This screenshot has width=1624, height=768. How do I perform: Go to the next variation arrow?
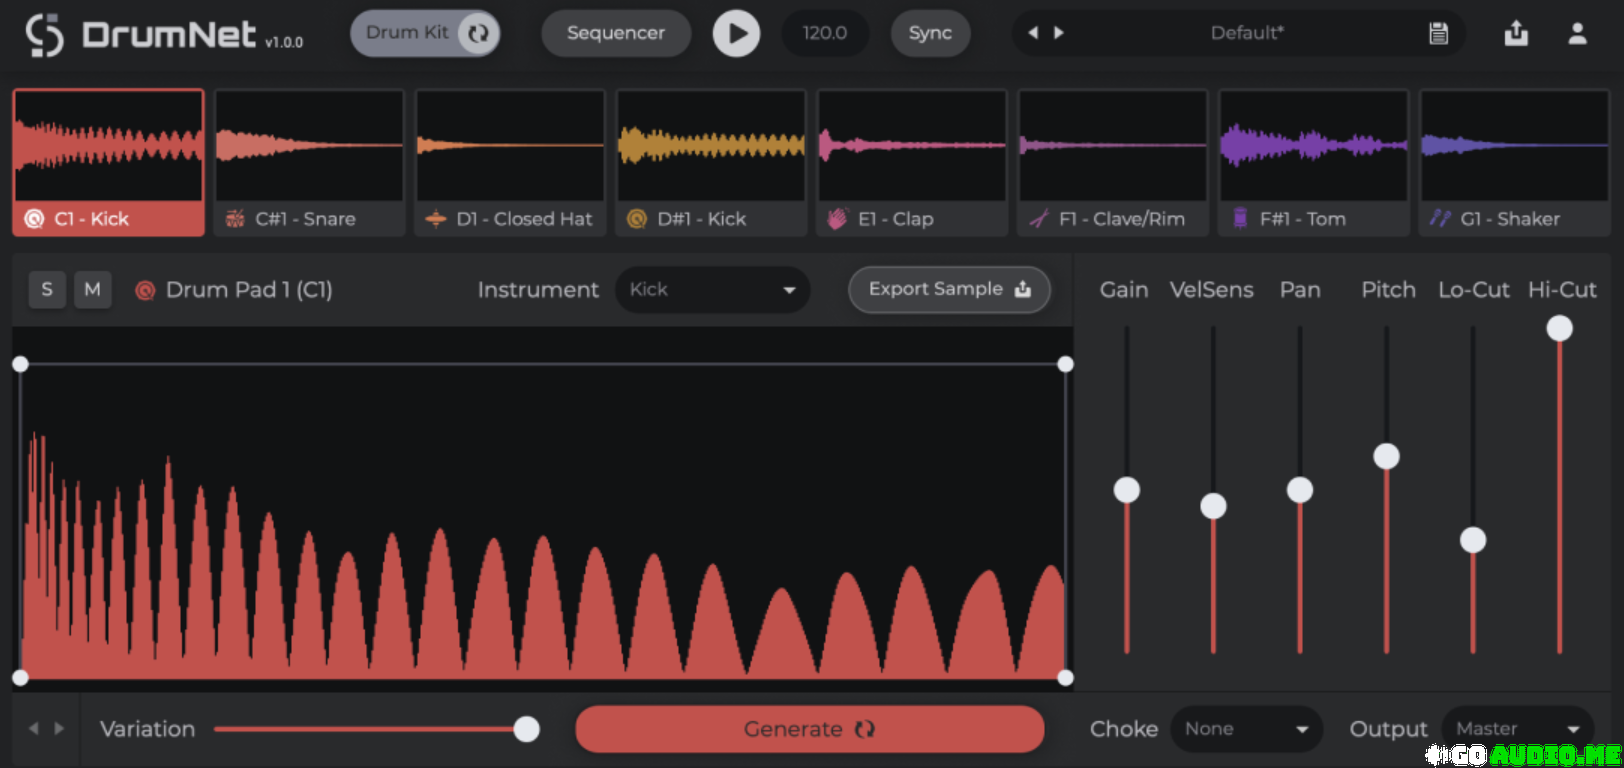[59, 729]
